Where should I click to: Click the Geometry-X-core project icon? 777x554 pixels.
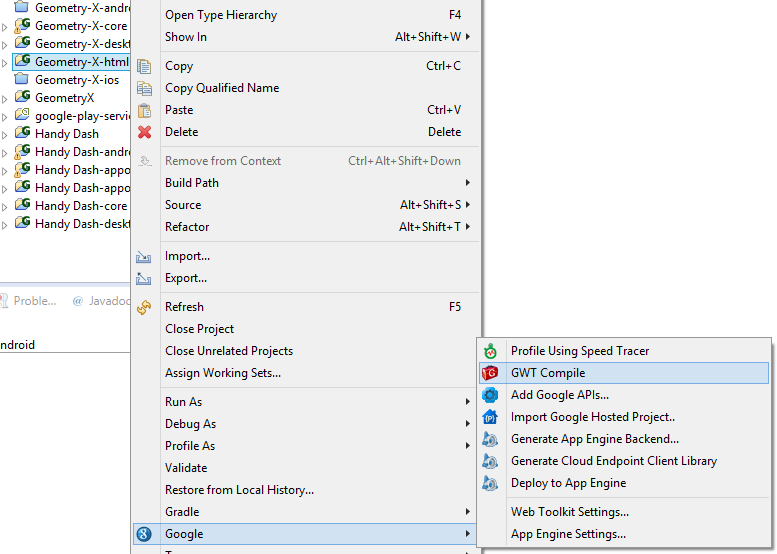click(22, 25)
